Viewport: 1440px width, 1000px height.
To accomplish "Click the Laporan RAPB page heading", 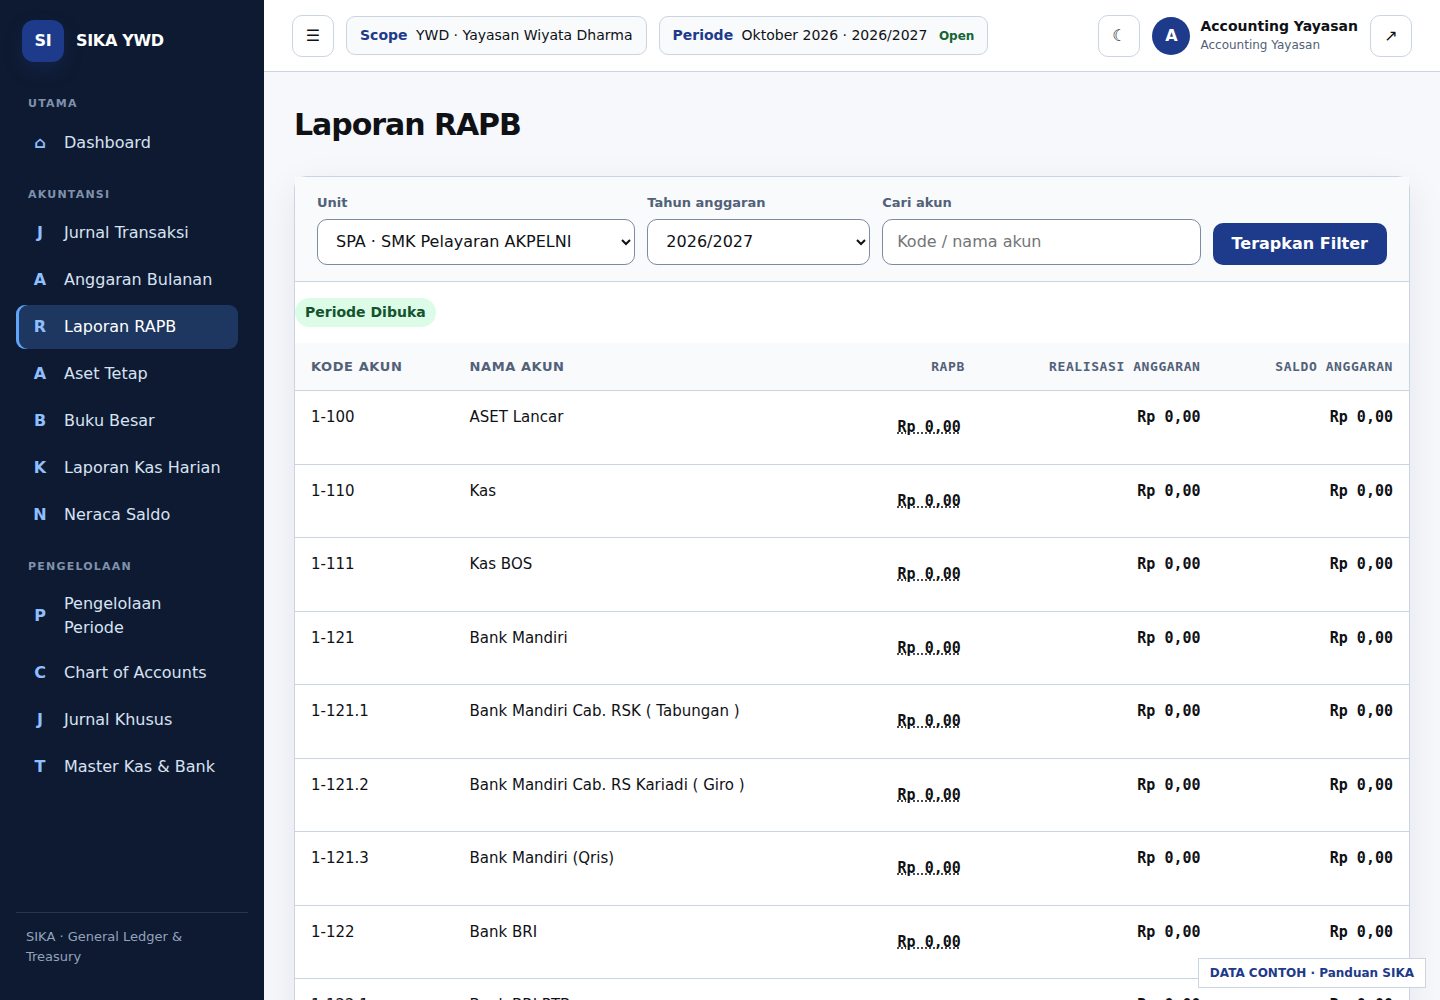I will (408, 125).
